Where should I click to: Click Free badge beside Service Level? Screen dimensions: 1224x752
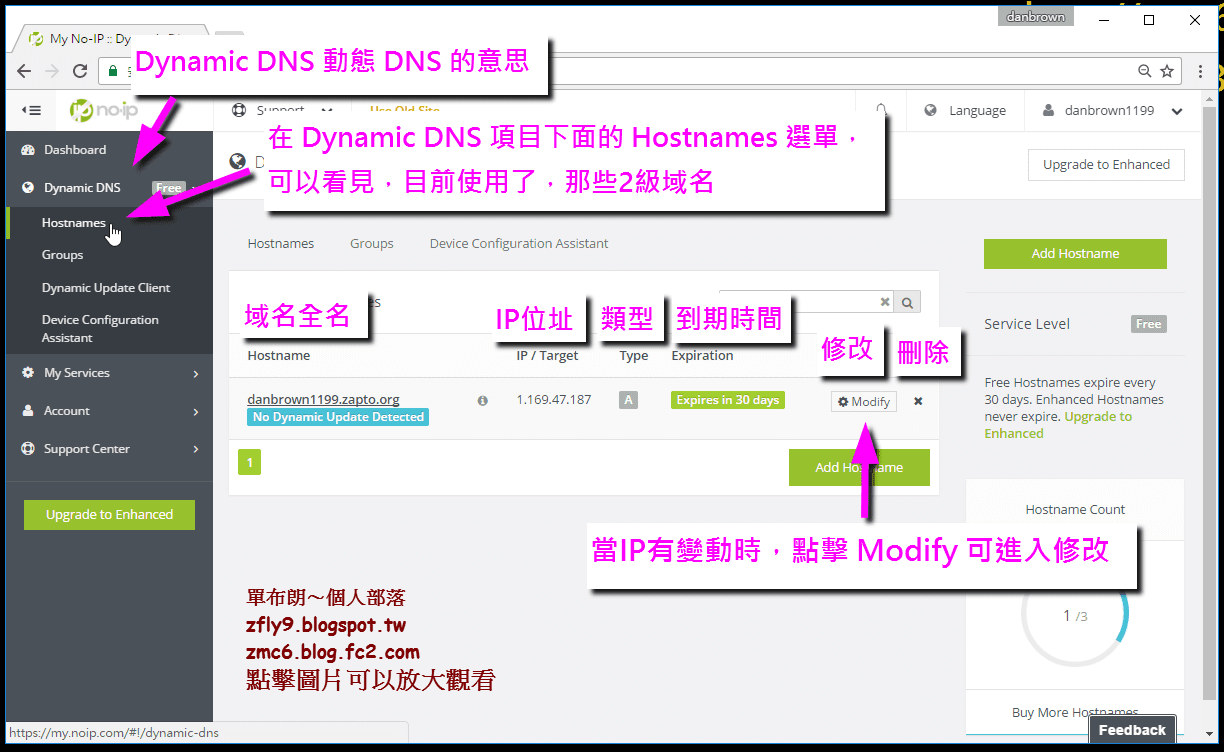[1149, 324]
